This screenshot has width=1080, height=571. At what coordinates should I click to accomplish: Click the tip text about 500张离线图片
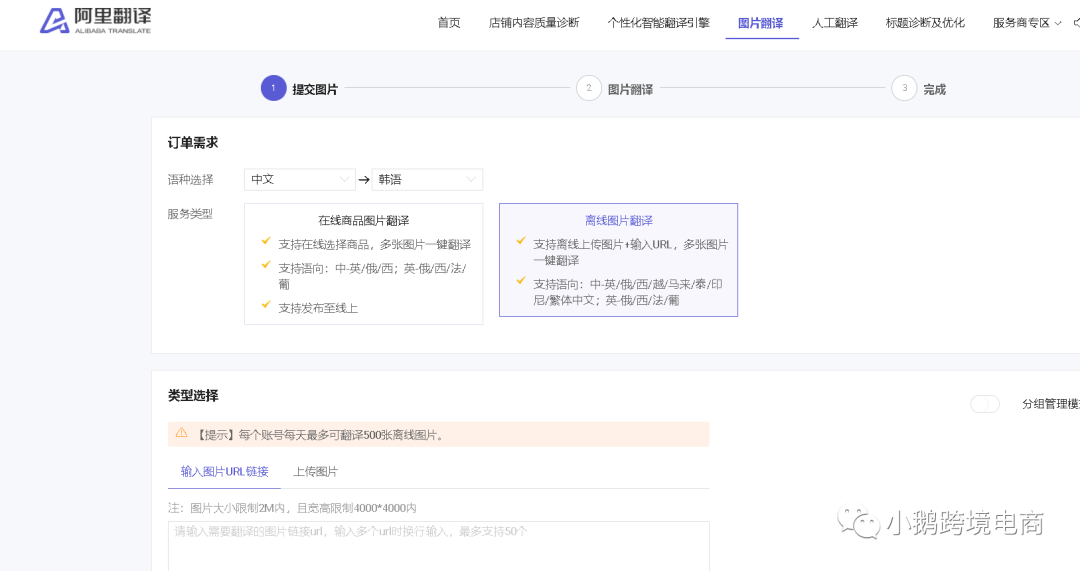321,435
